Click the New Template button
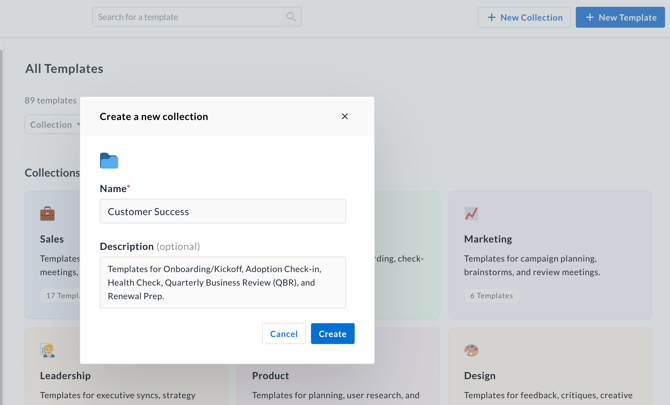 pyautogui.click(x=620, y=17)
